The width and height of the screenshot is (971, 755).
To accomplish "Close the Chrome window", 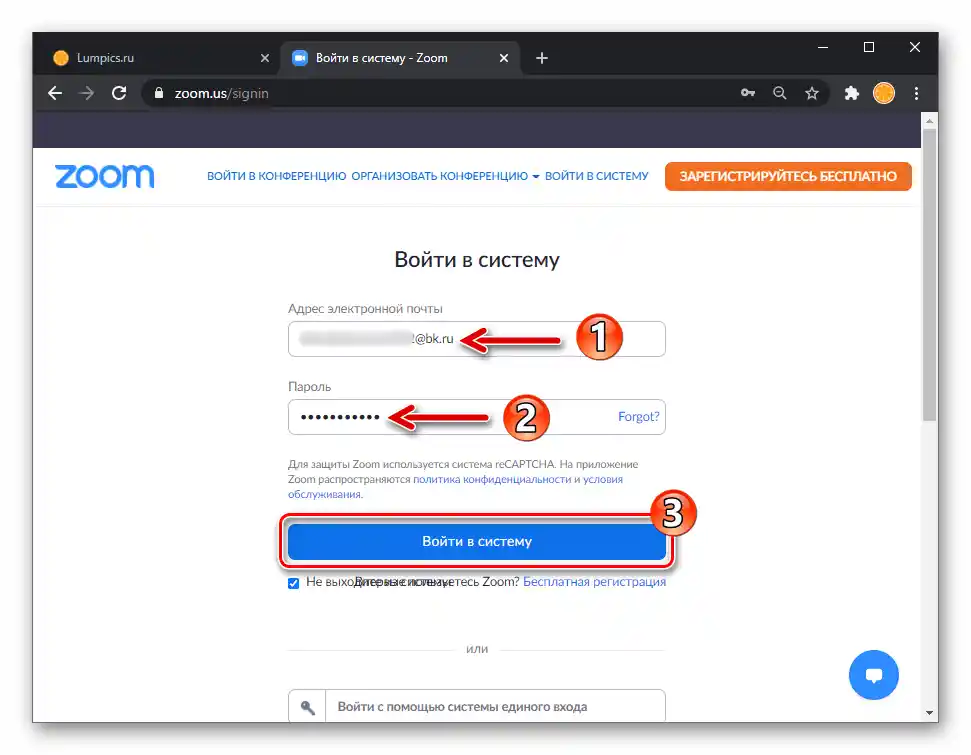I will [915, 47].
